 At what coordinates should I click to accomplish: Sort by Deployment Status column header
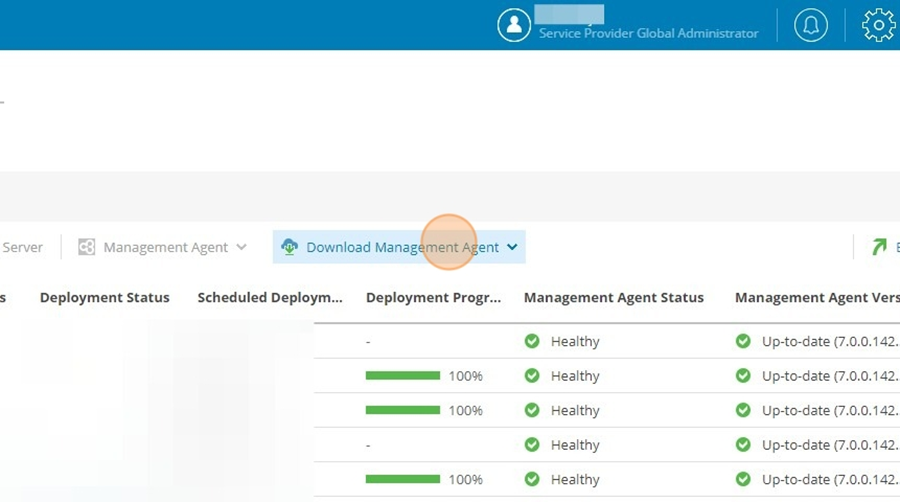104,298
